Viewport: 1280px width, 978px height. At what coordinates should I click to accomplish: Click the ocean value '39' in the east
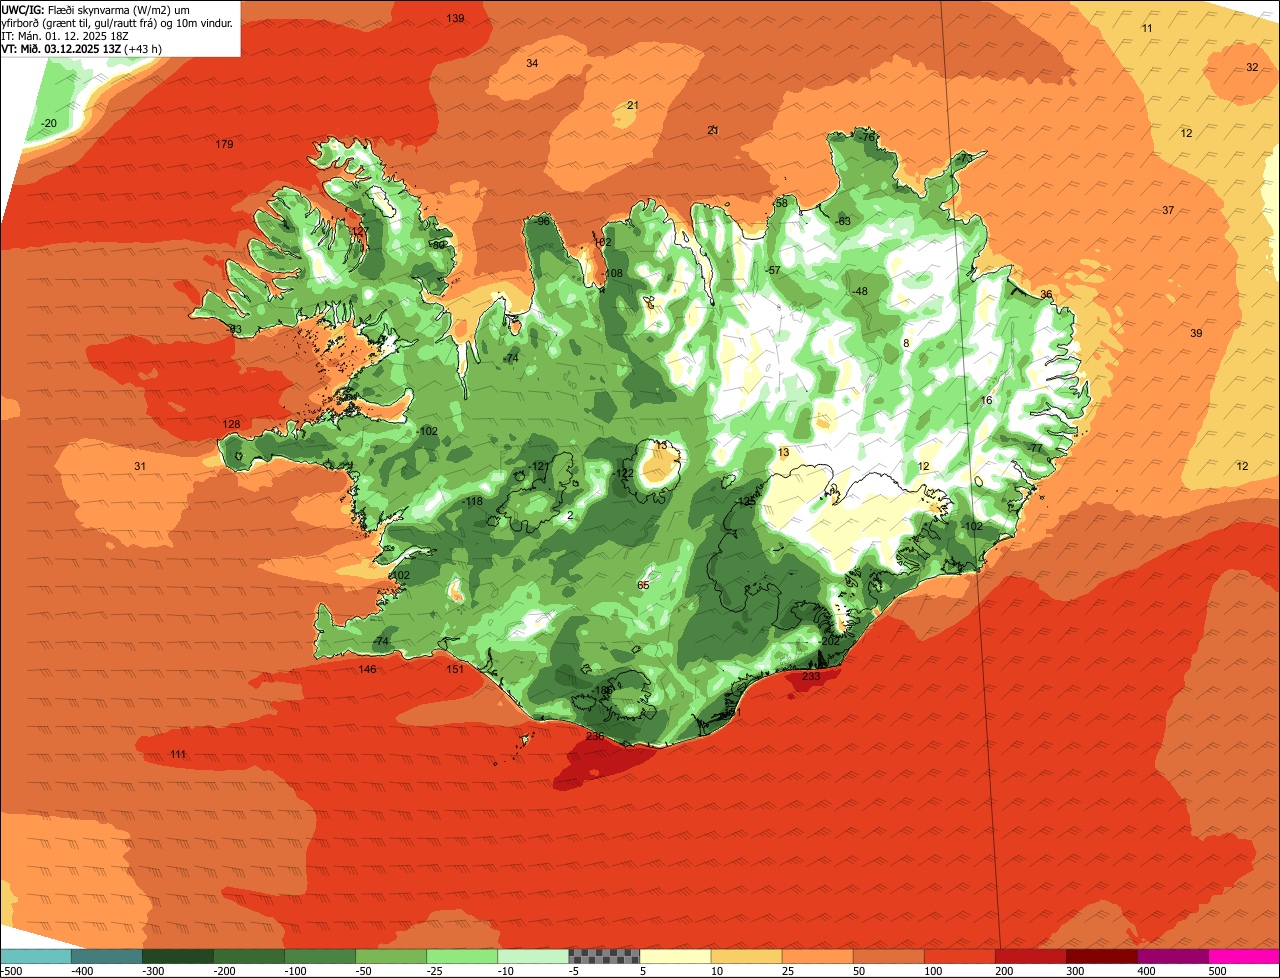coord(1196,334)
